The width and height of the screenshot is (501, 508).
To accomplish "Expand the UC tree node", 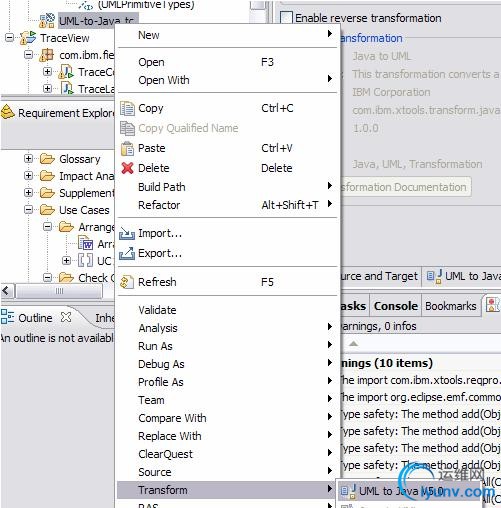I will (67, 260).
